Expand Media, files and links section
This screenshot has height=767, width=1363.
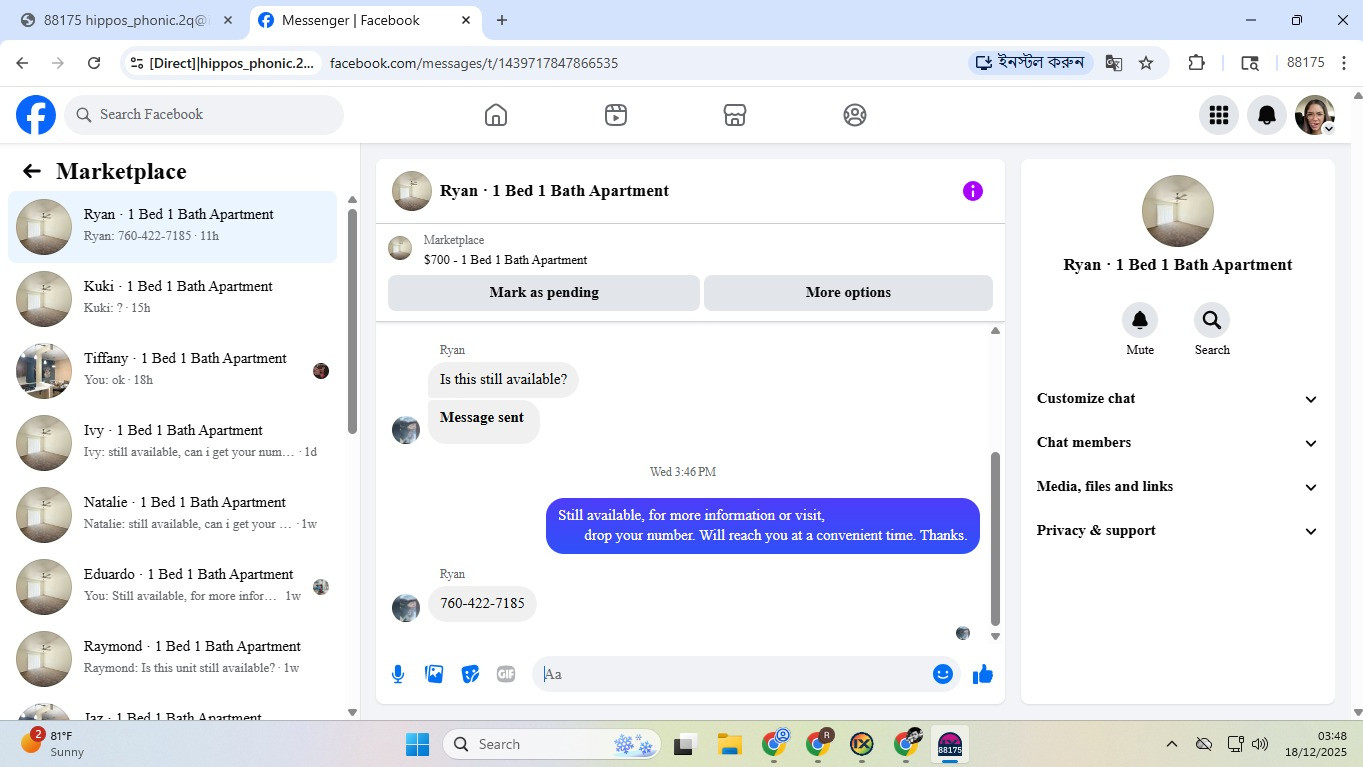tap(1178, 487)
